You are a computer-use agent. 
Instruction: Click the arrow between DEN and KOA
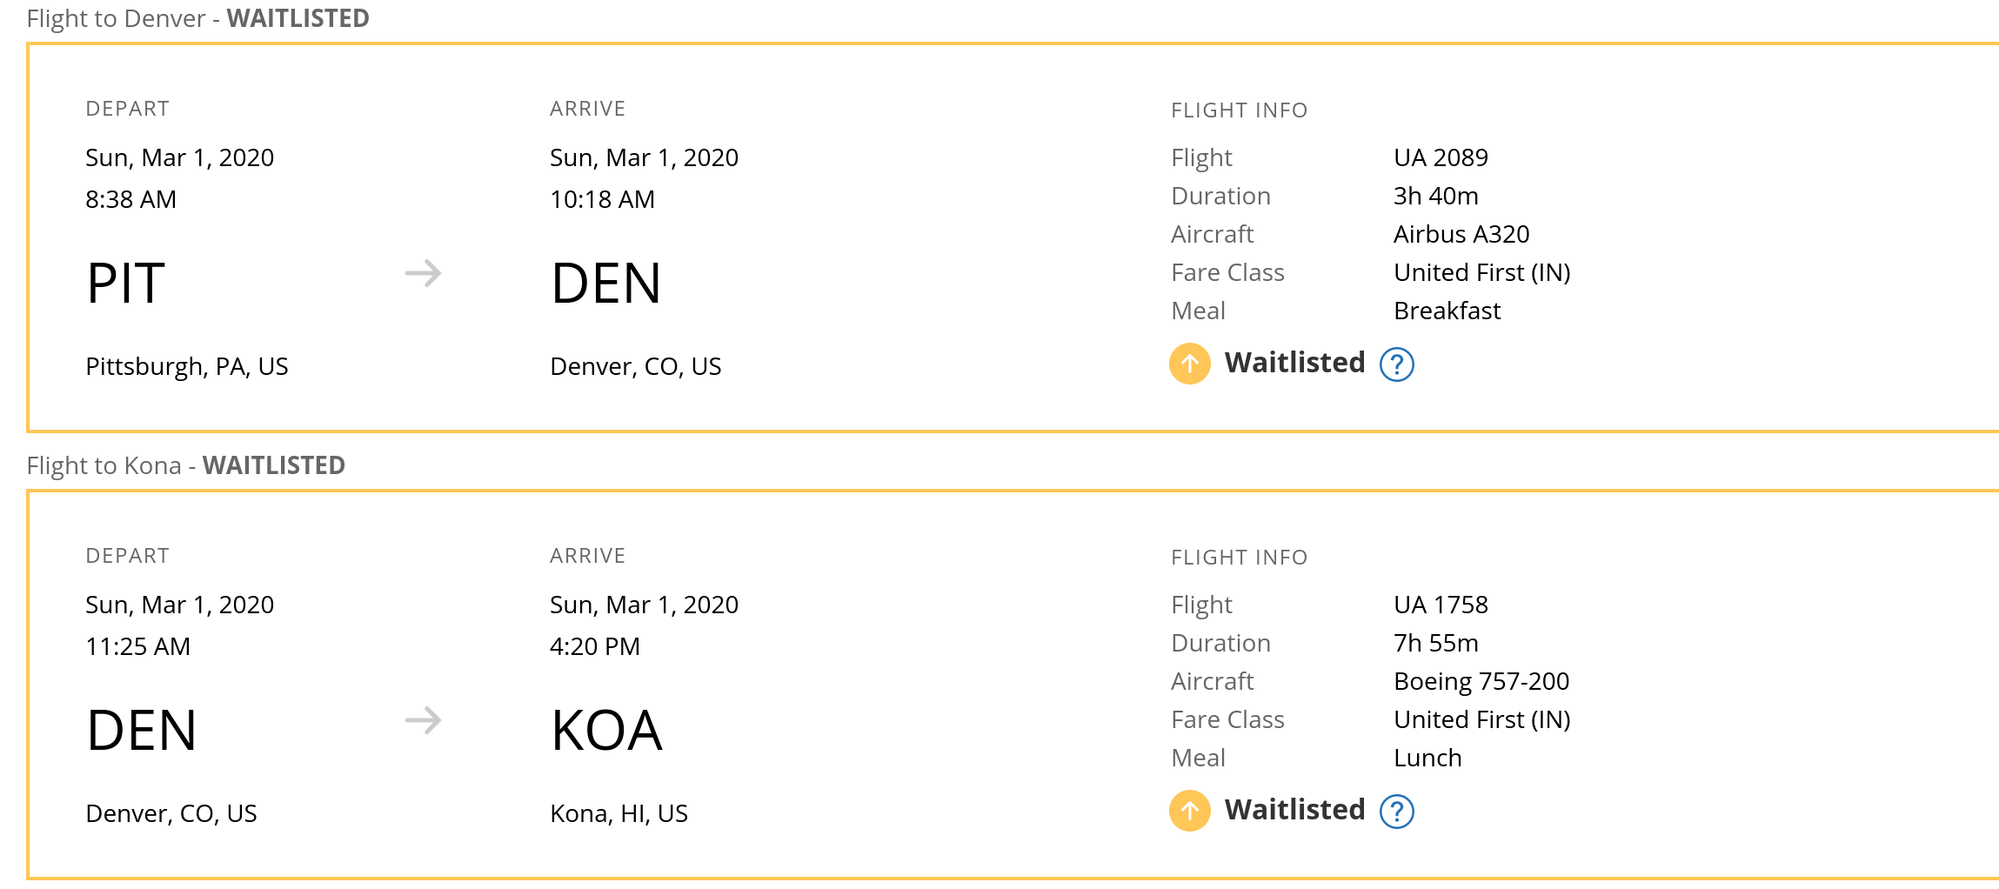(x=423, y=720)
